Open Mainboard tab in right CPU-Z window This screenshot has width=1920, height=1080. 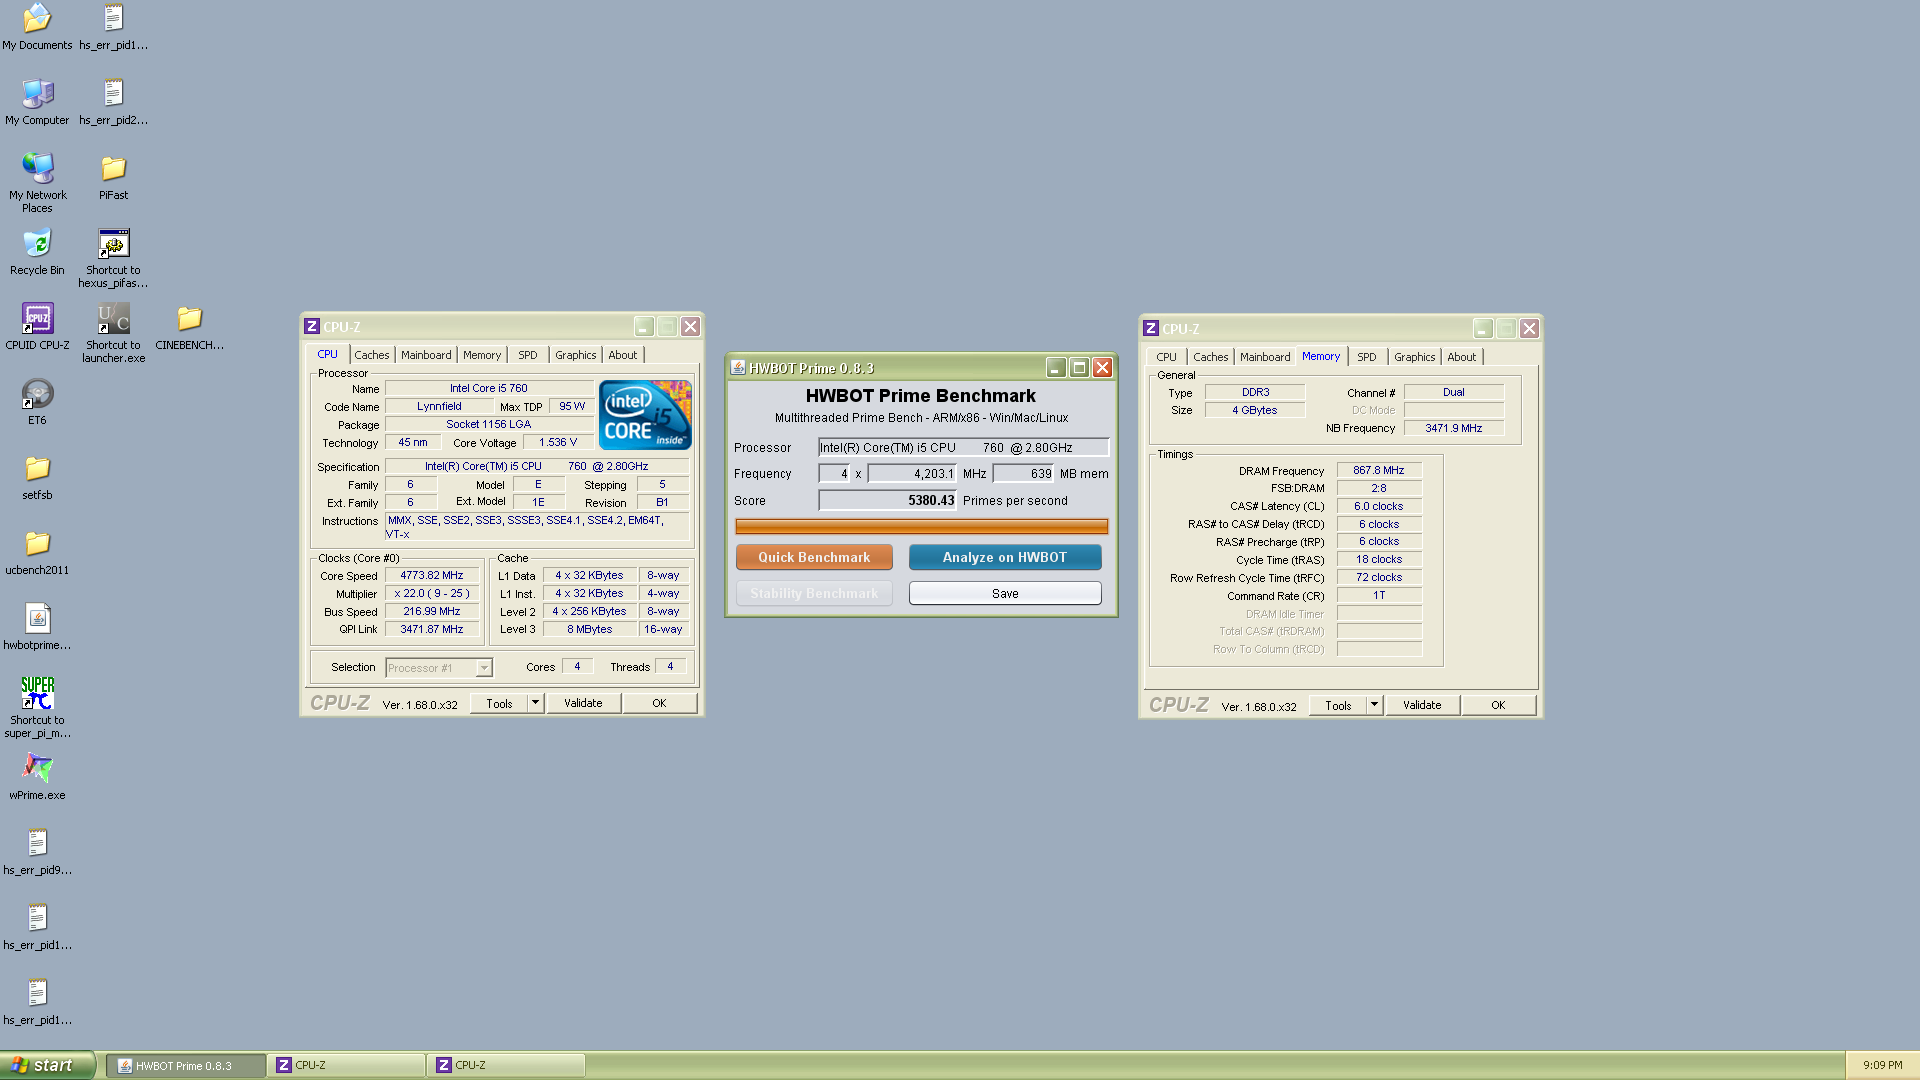tap(1265, 357)
